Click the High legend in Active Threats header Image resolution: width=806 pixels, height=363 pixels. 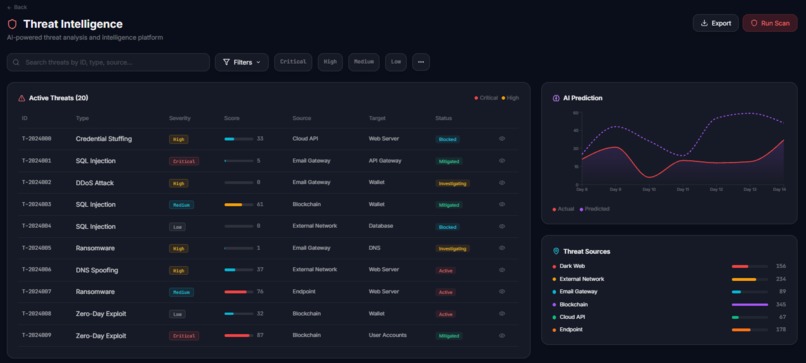pyautogui.click(x=510, y=98)
